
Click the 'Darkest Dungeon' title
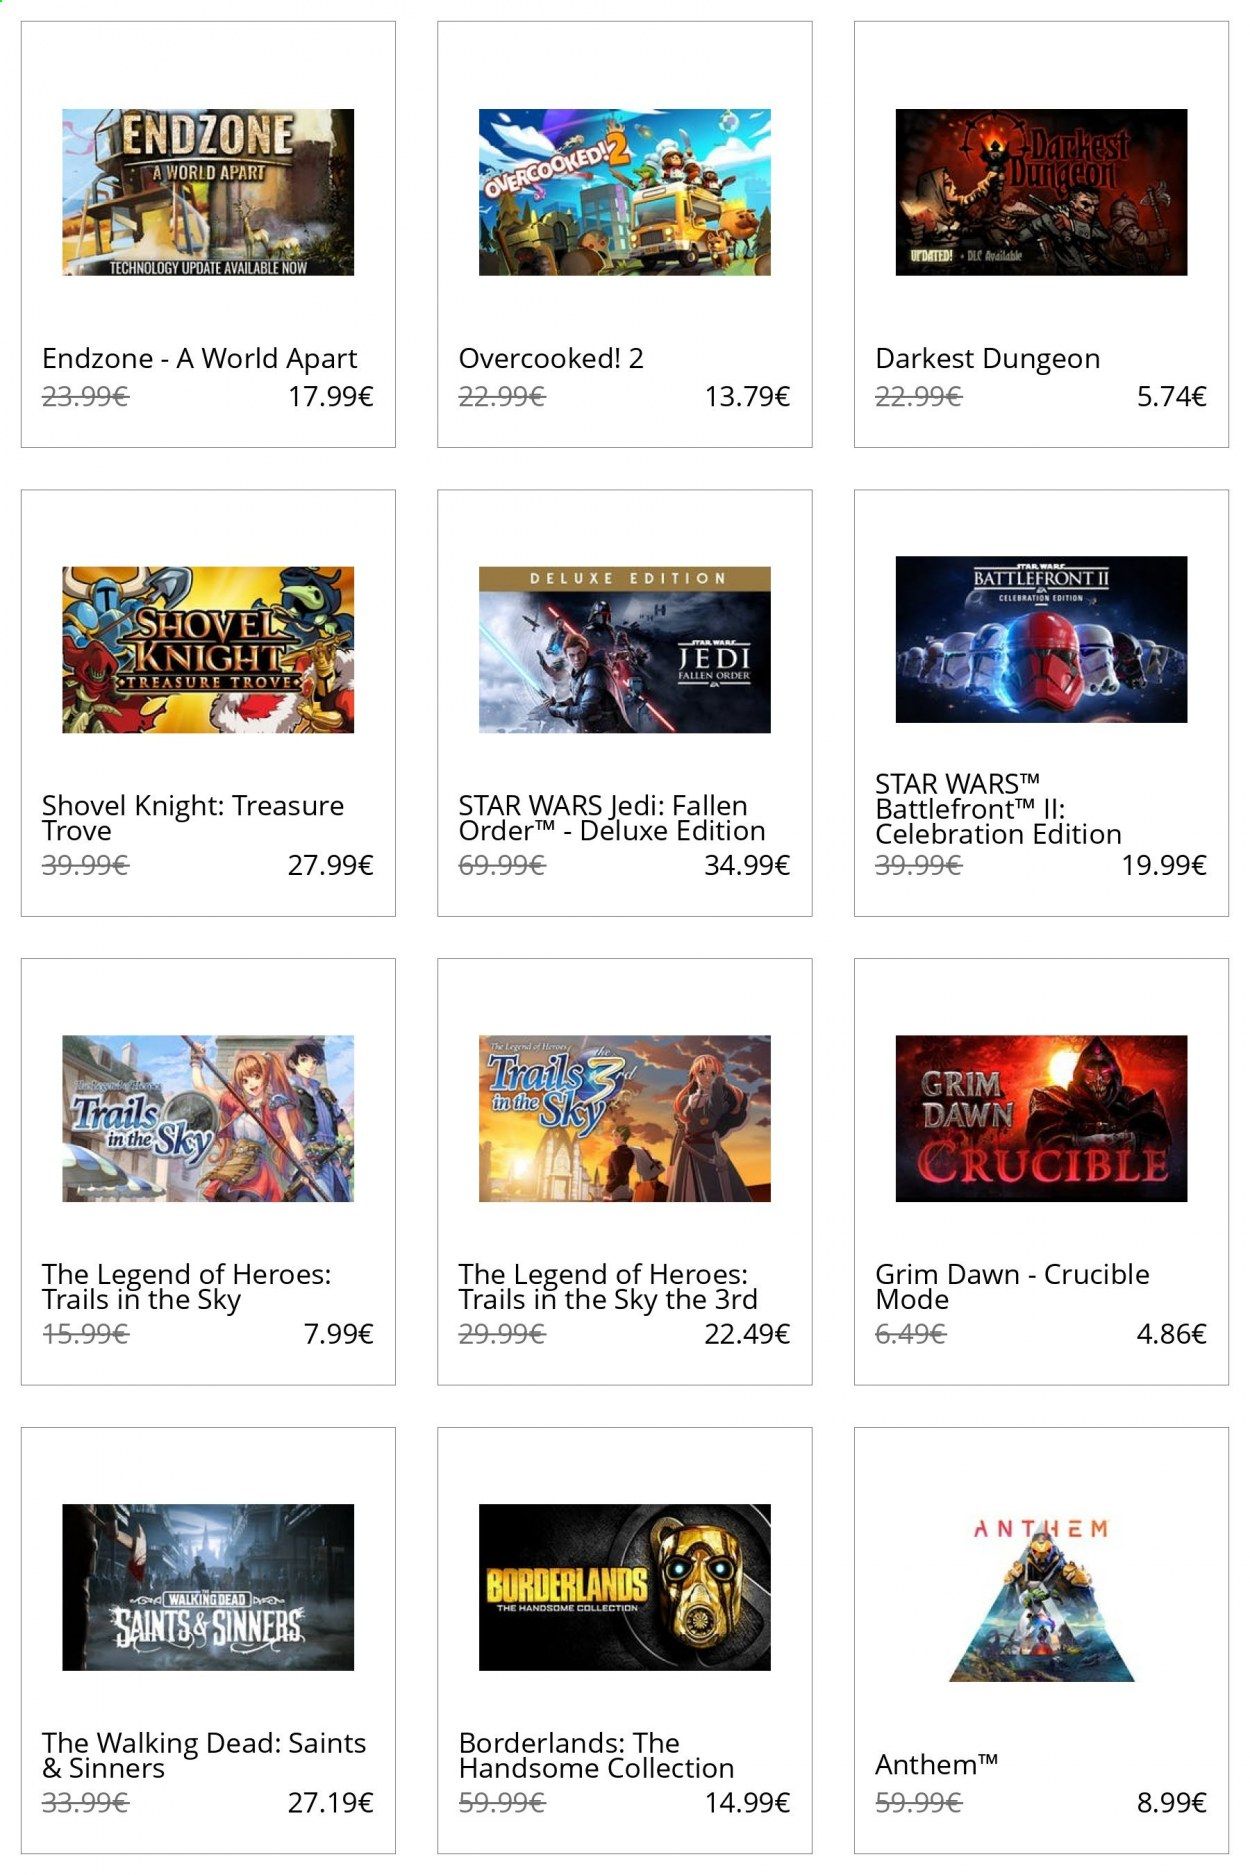[x=988, y=358]
